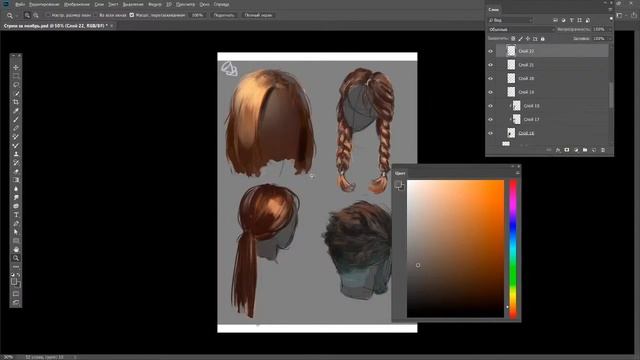
Task: Select the Rectangular Marquee tool
Action: tap(16, 76)
